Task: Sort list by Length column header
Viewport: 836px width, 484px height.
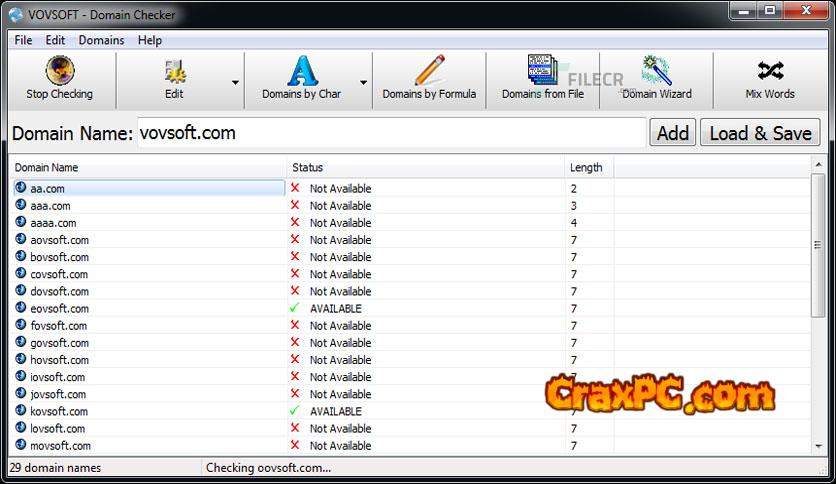Action: pos(587,167)
